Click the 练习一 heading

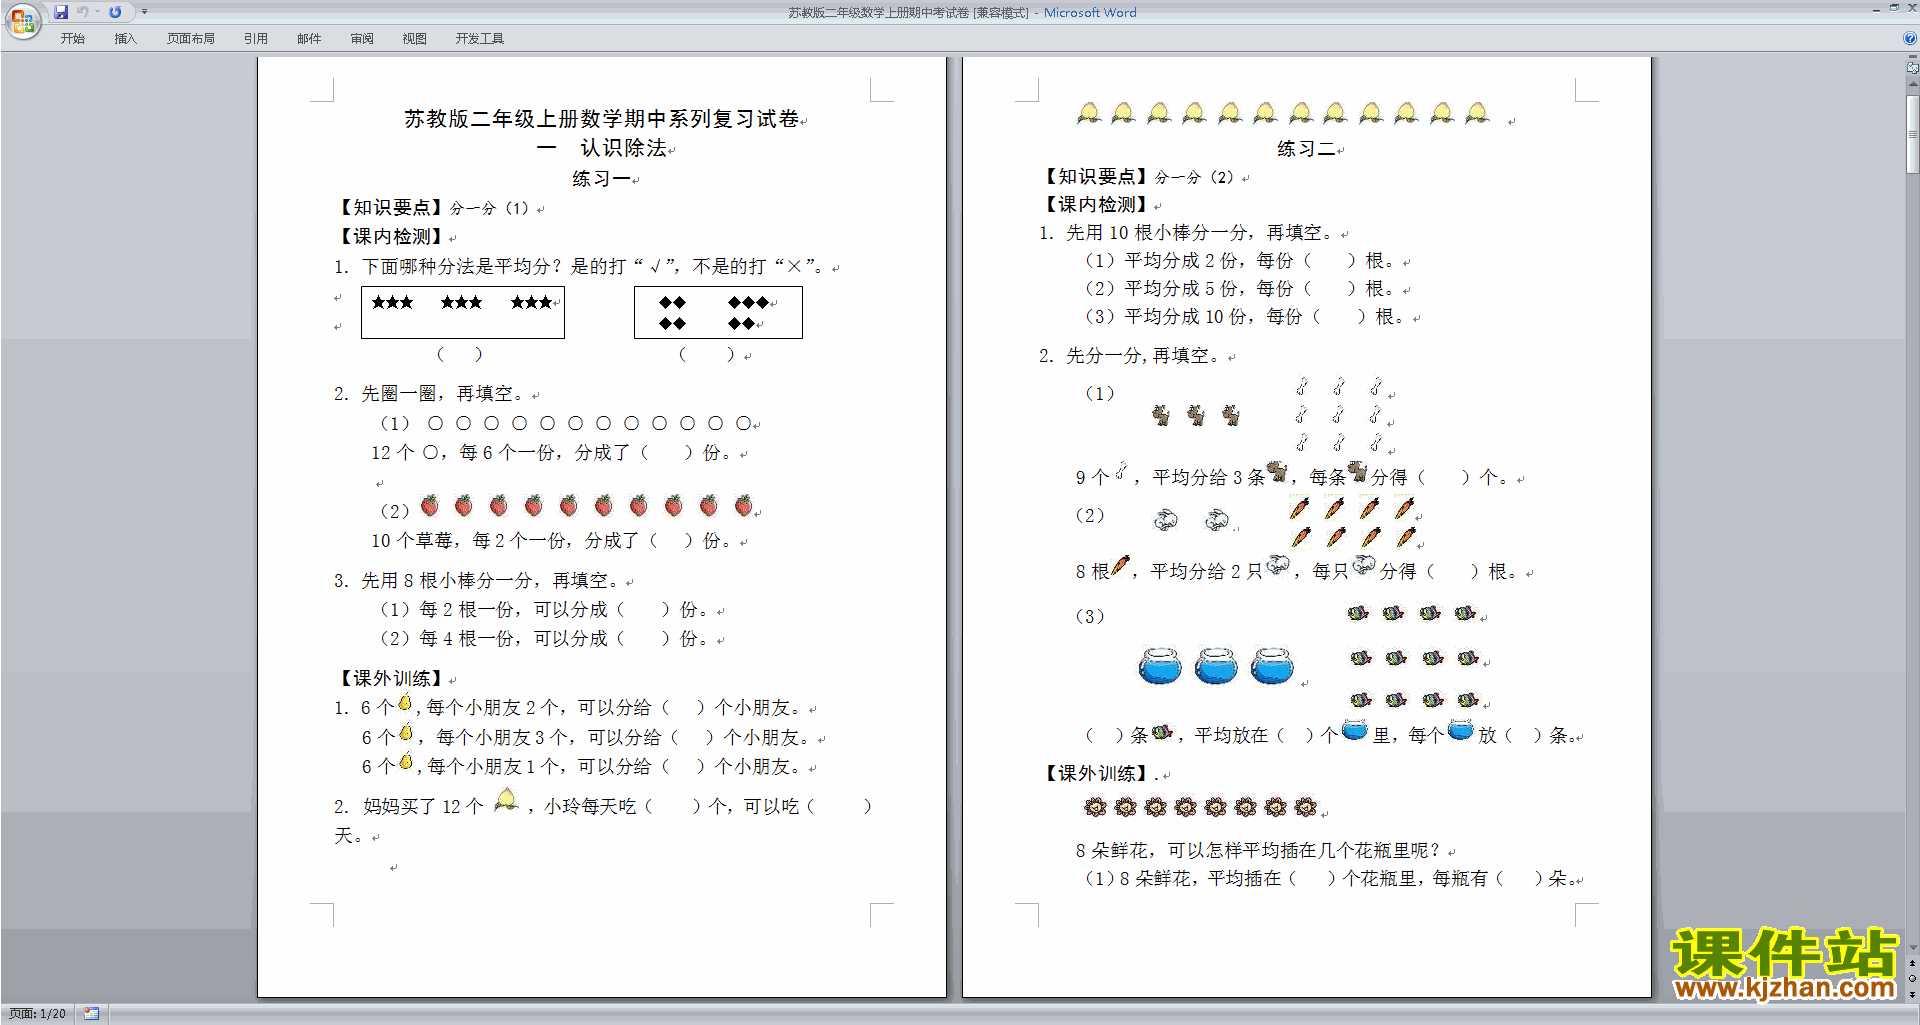click(601, 179)
